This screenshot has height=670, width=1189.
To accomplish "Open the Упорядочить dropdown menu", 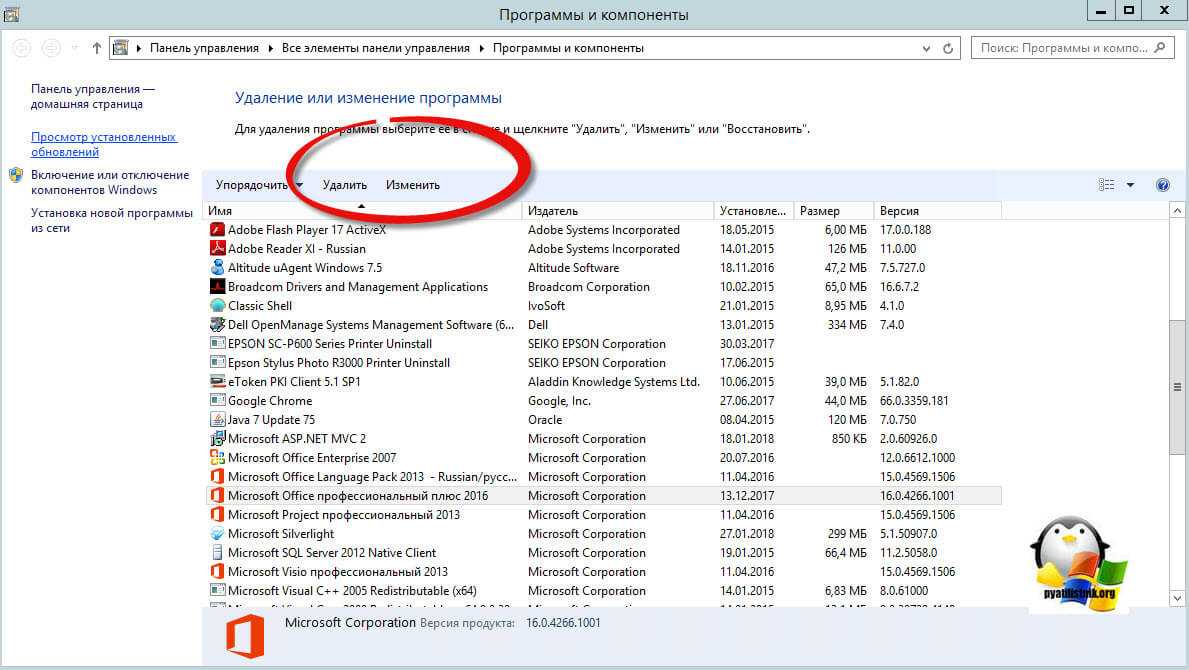I will click(258, 185).
